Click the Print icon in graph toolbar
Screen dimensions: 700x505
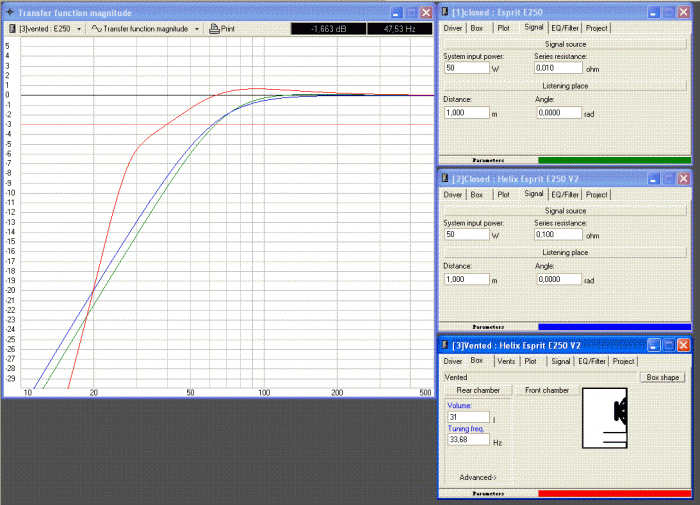coord(214,29)
